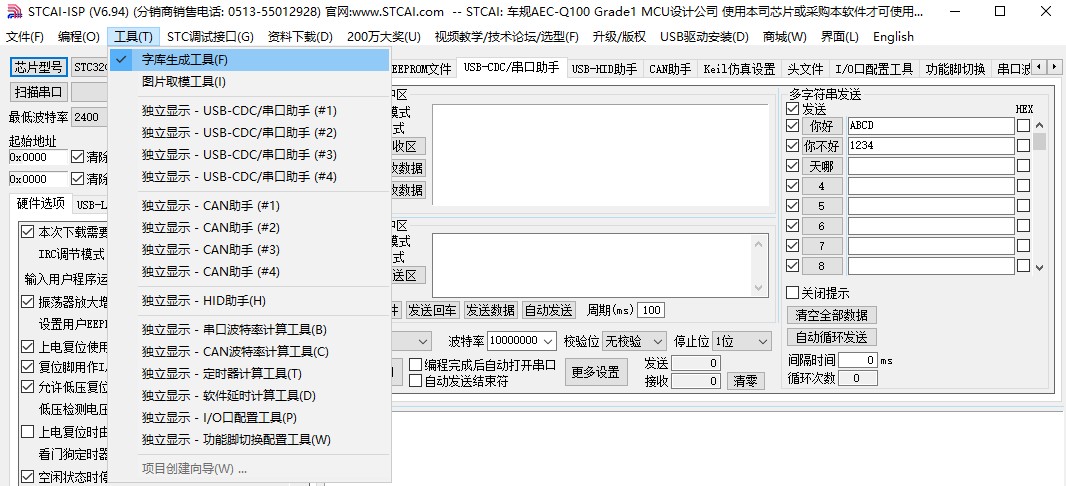Click multi-string list scroll-down arrow

point(1039,268)
